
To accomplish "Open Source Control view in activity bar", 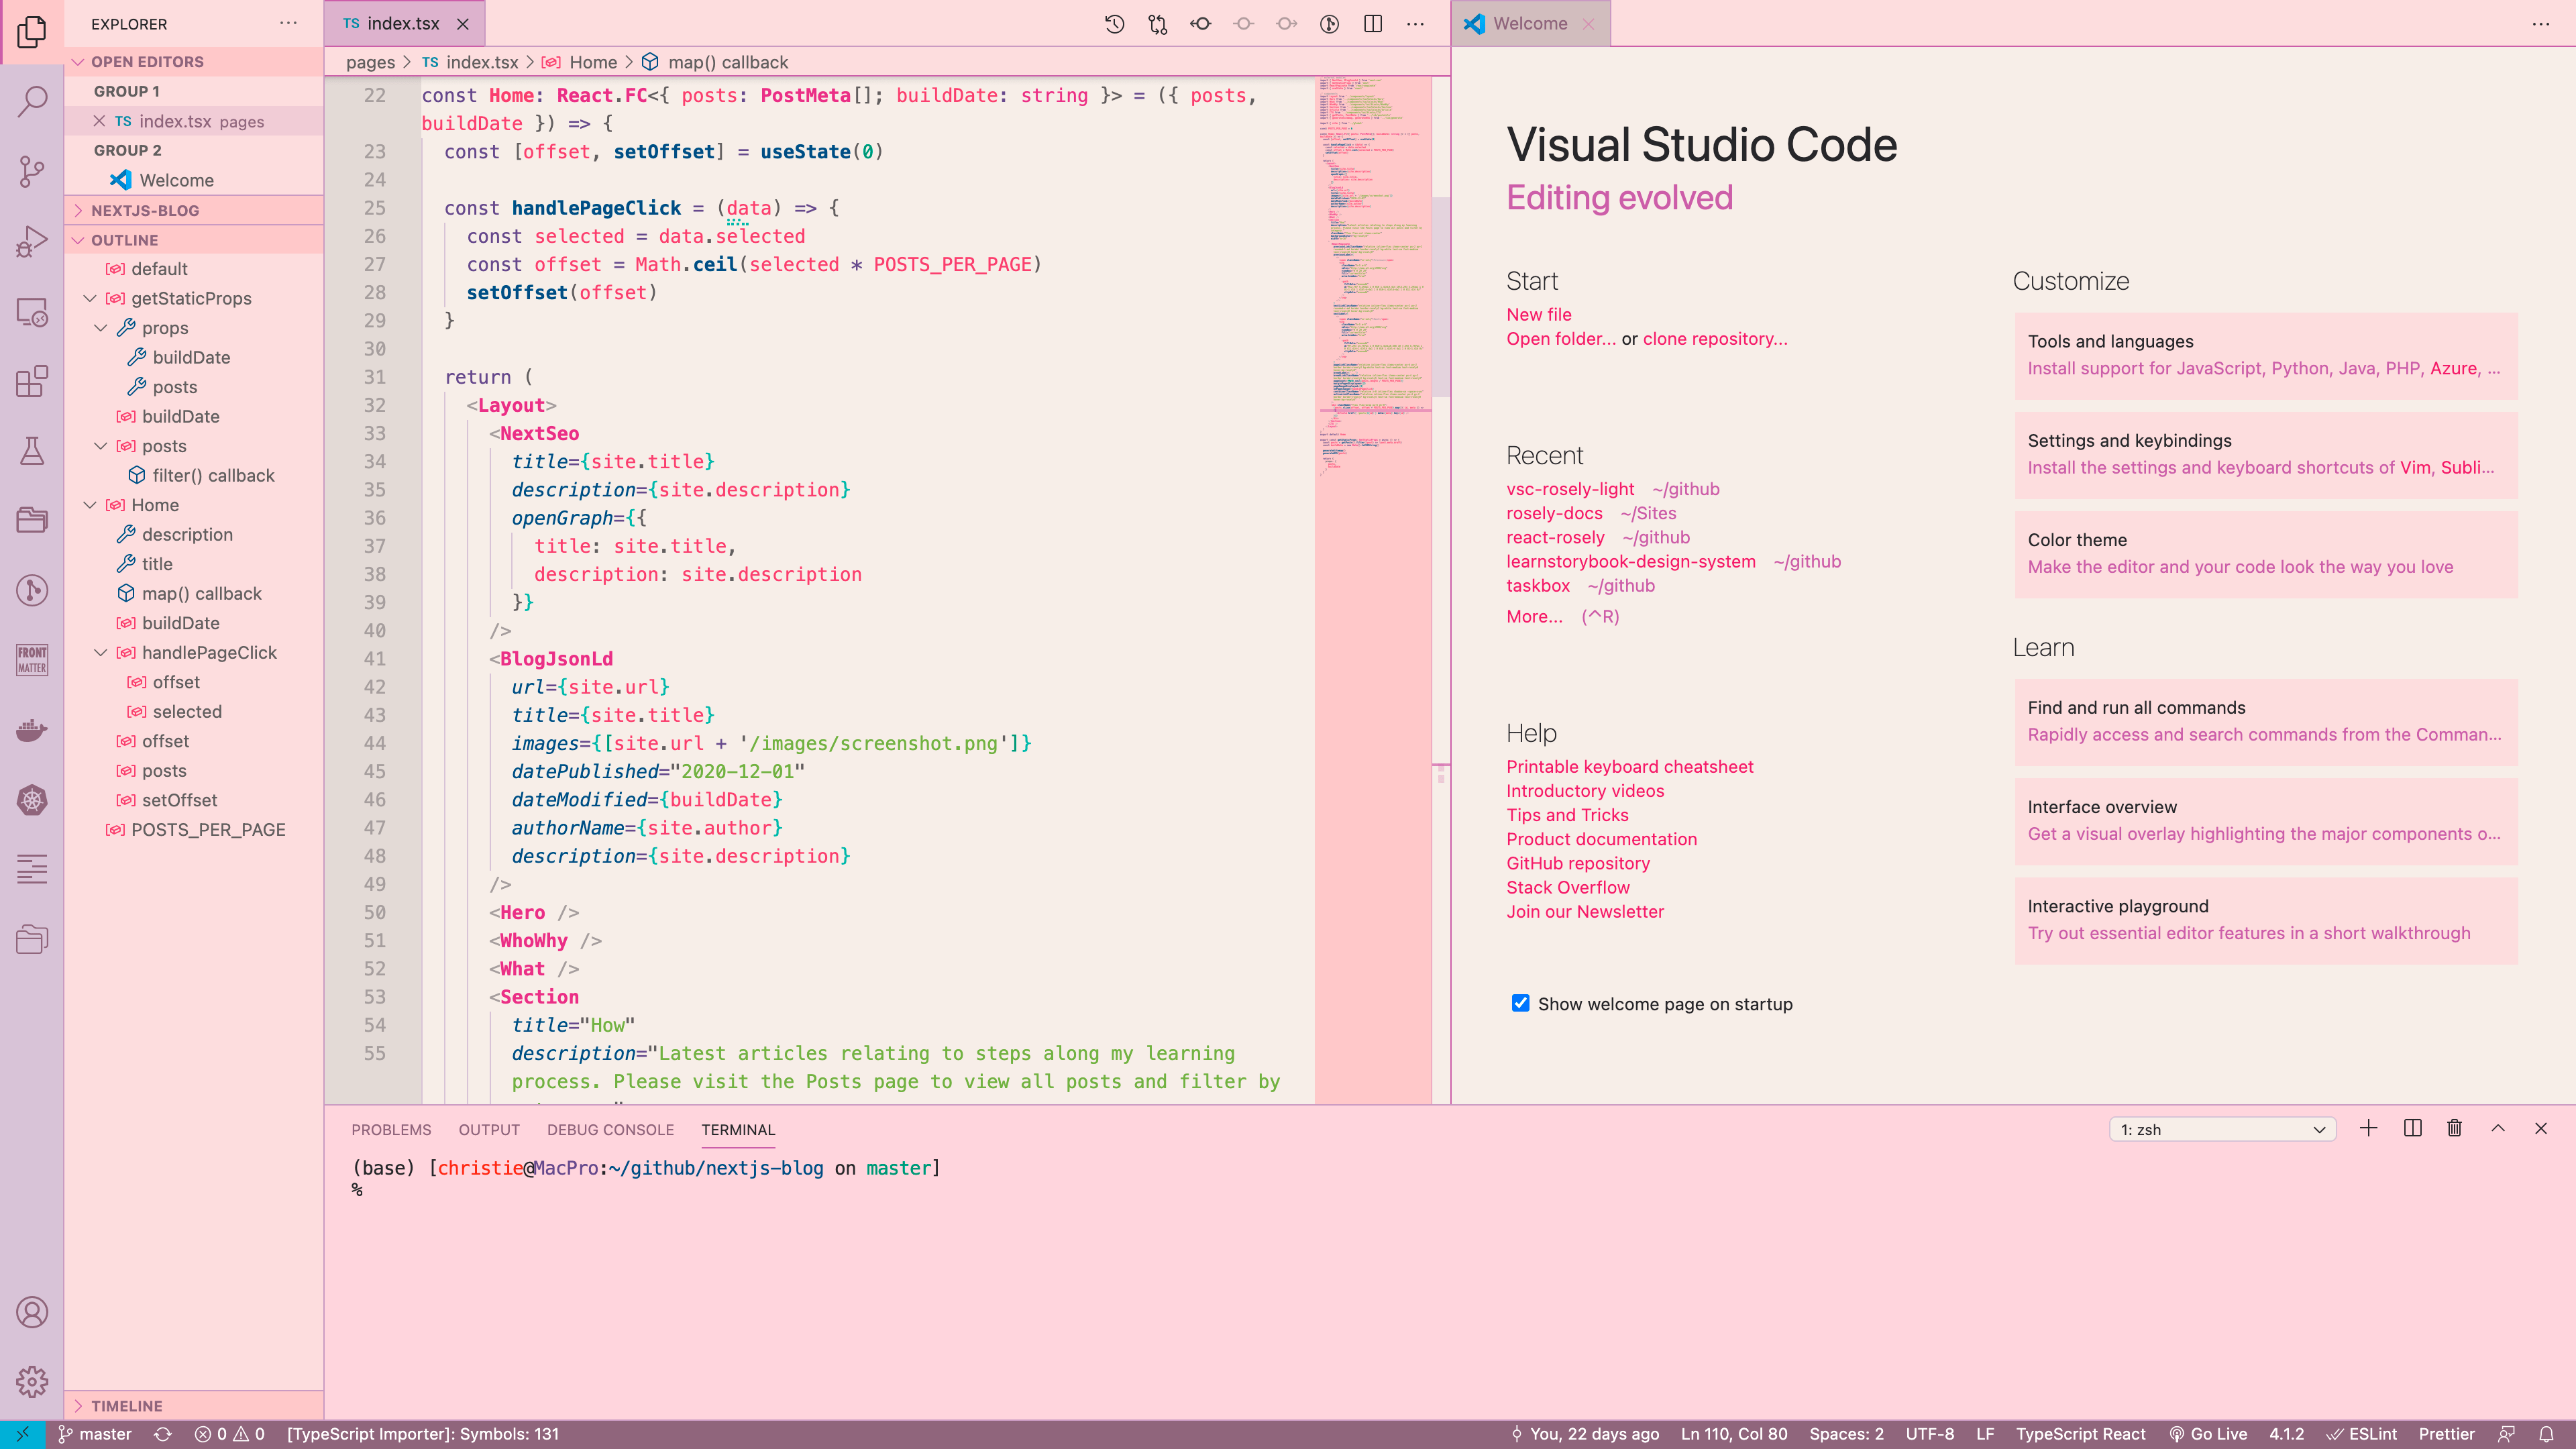I will (32, 171).
